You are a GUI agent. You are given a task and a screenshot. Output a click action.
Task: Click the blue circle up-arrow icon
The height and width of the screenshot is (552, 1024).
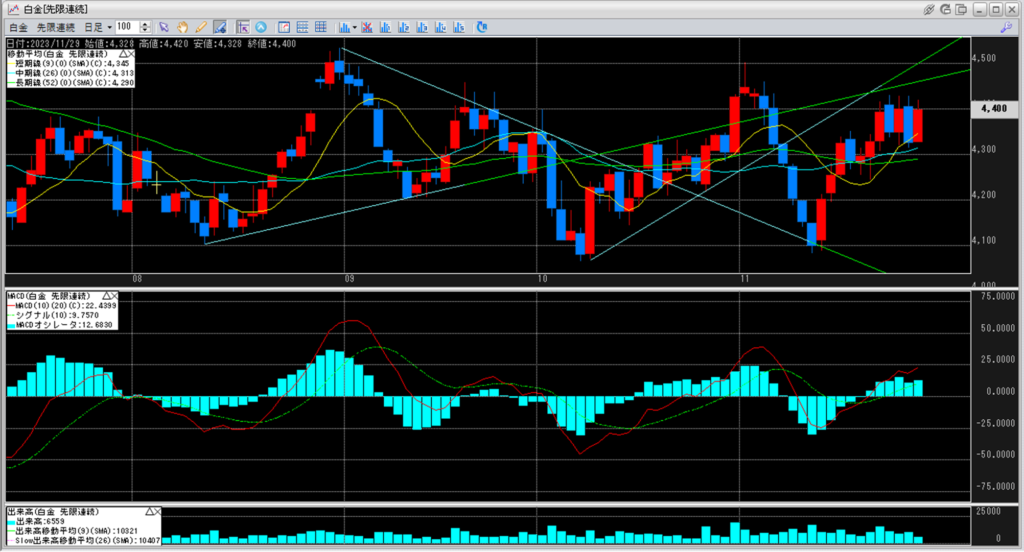pos(261,27)
